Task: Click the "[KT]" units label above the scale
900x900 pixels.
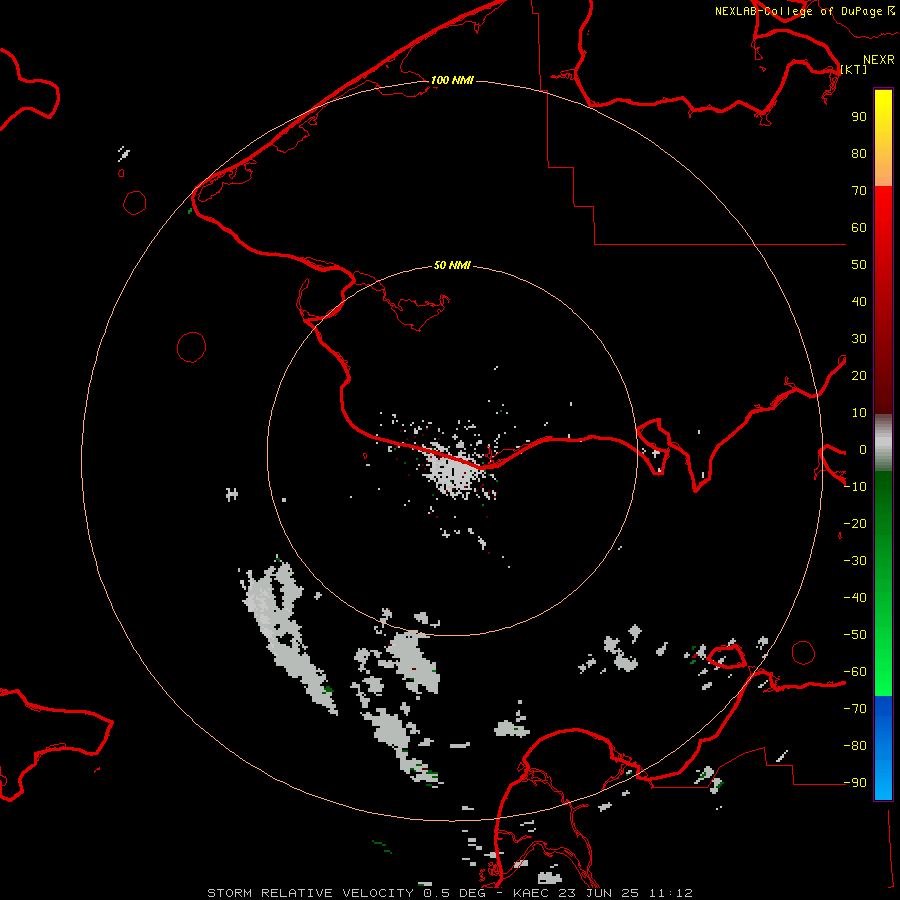Action: pos(854,69)
